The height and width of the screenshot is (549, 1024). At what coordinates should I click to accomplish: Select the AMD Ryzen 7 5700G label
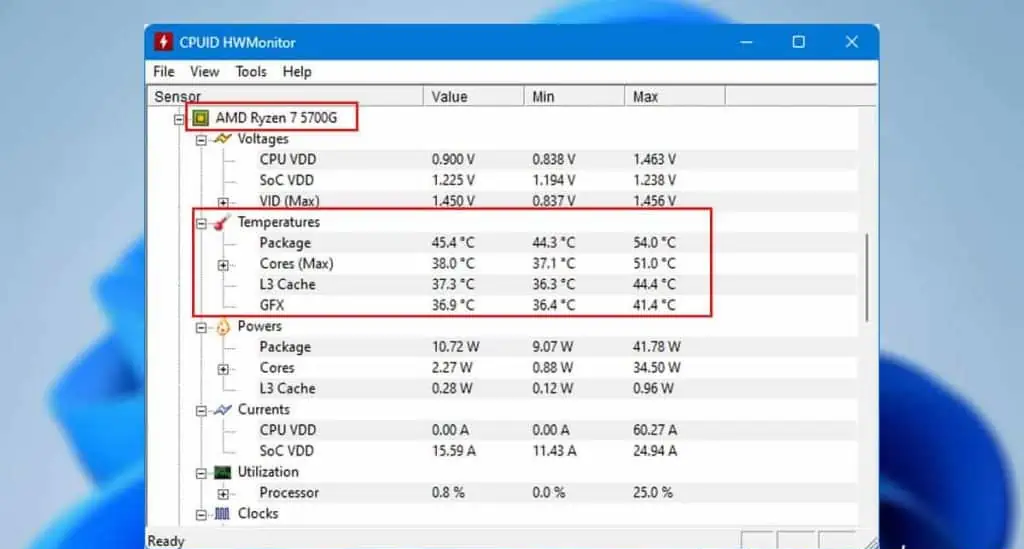[276, 118]
